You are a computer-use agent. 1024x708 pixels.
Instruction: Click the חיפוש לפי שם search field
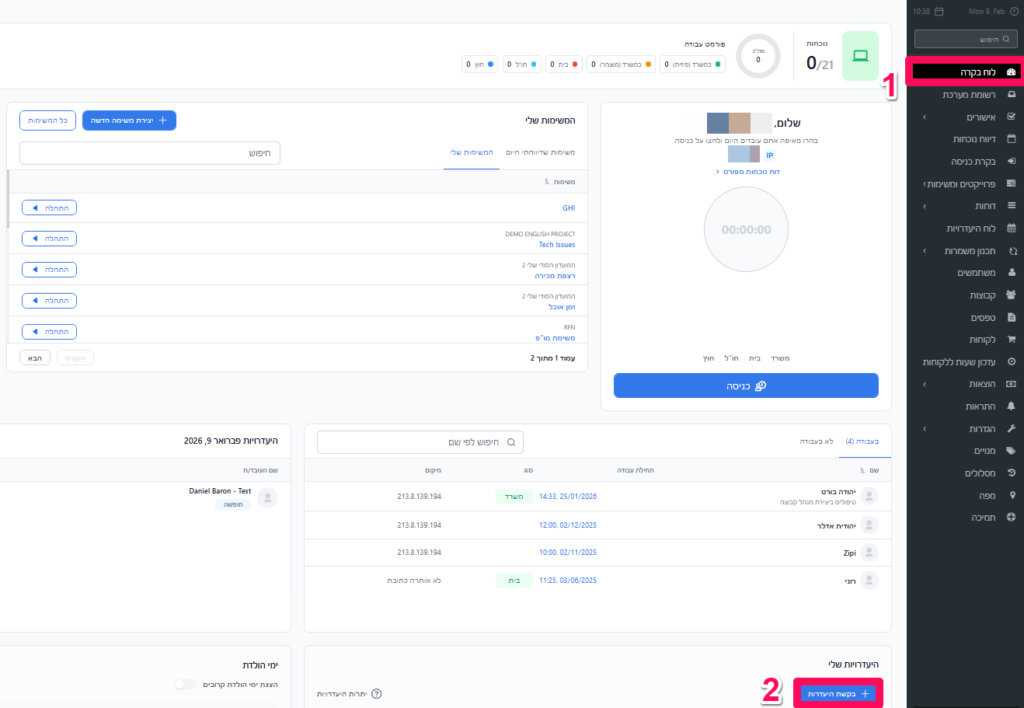point(420,442)
